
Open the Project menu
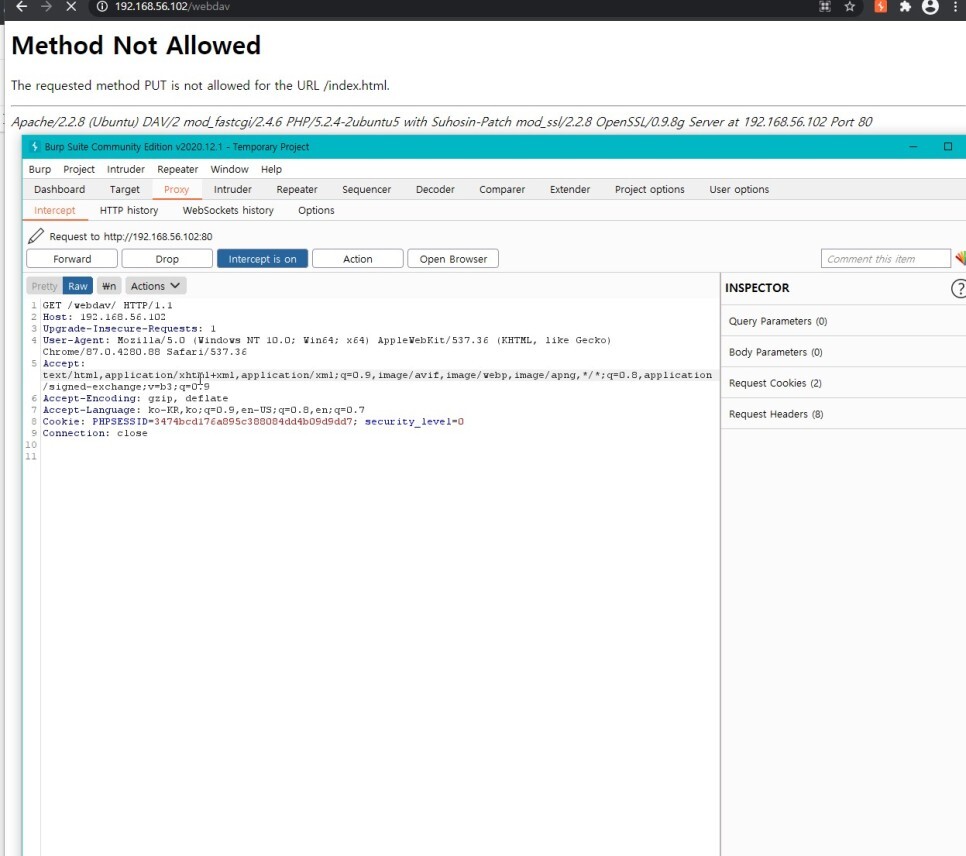tap(79, 169)
